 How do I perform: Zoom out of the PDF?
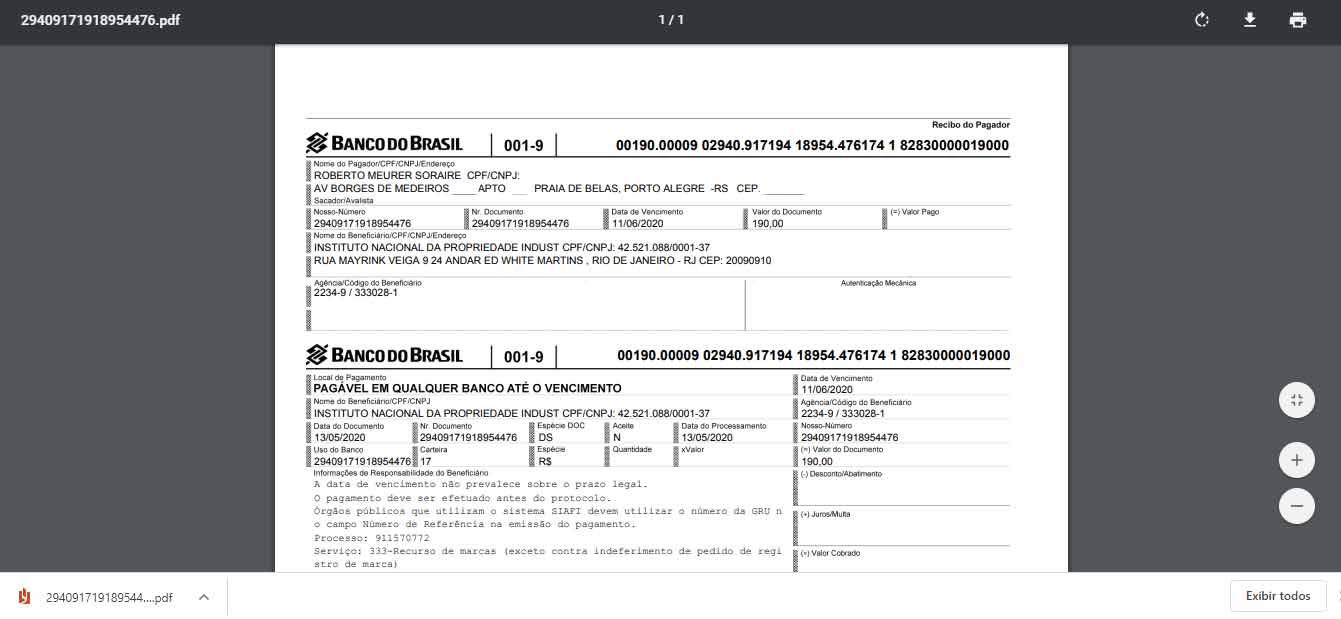(1296, 506)
